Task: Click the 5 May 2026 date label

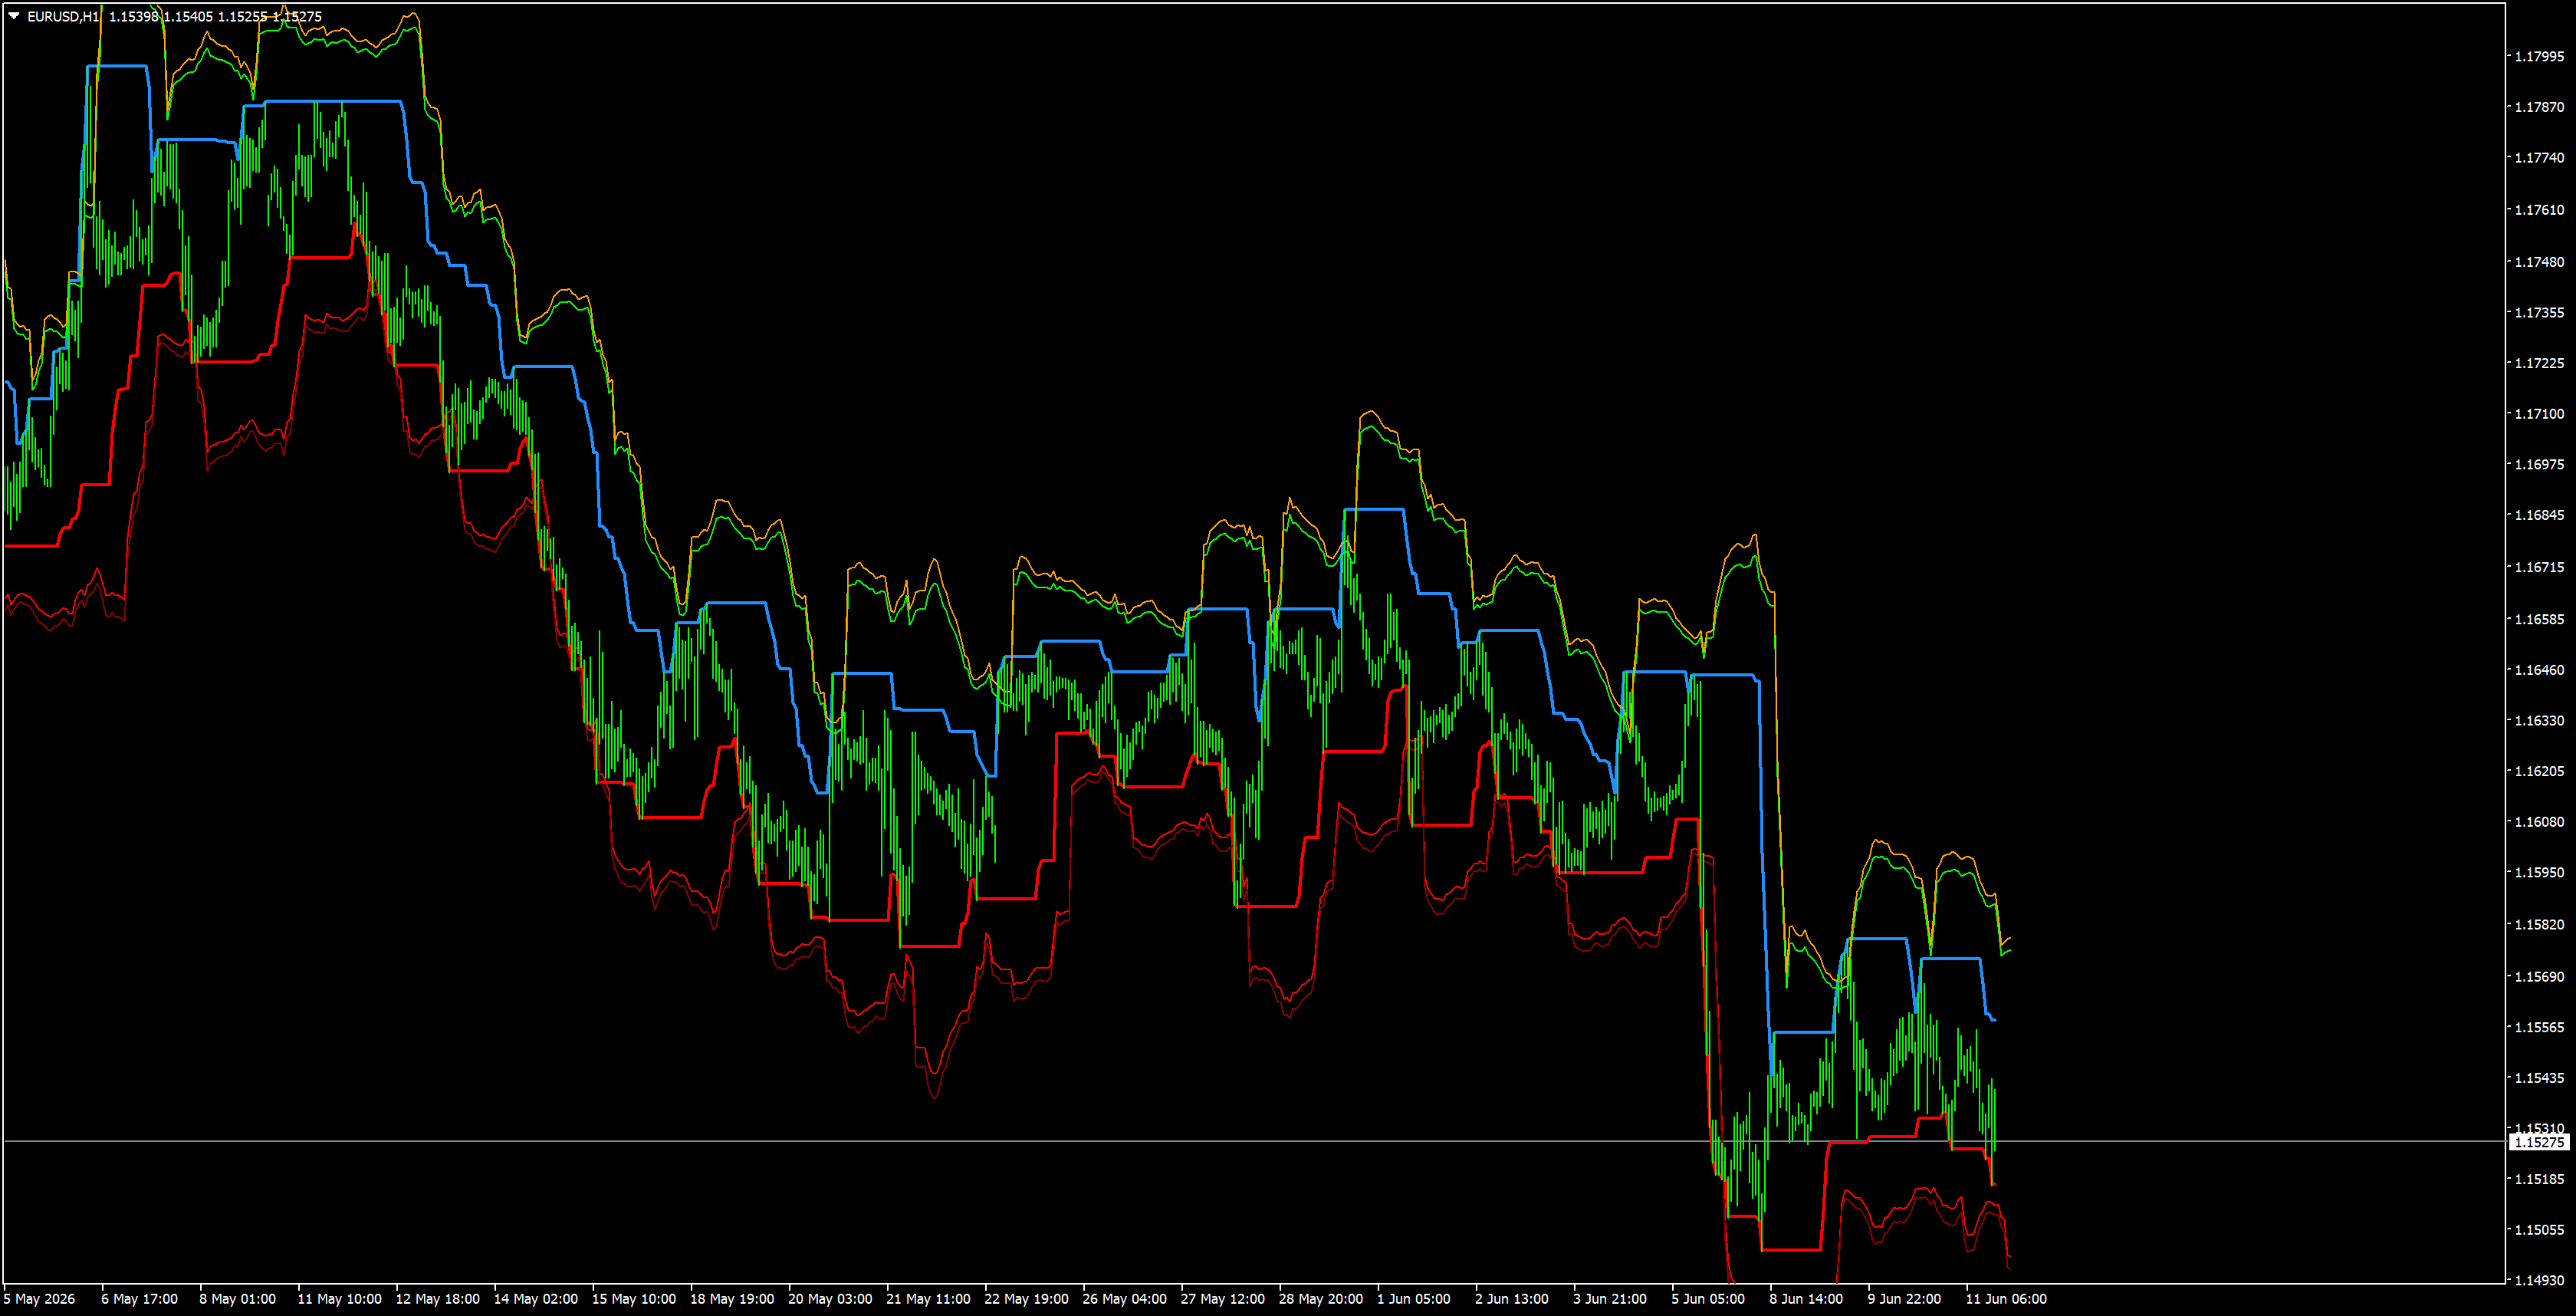Action: [x=39, y=1299]
